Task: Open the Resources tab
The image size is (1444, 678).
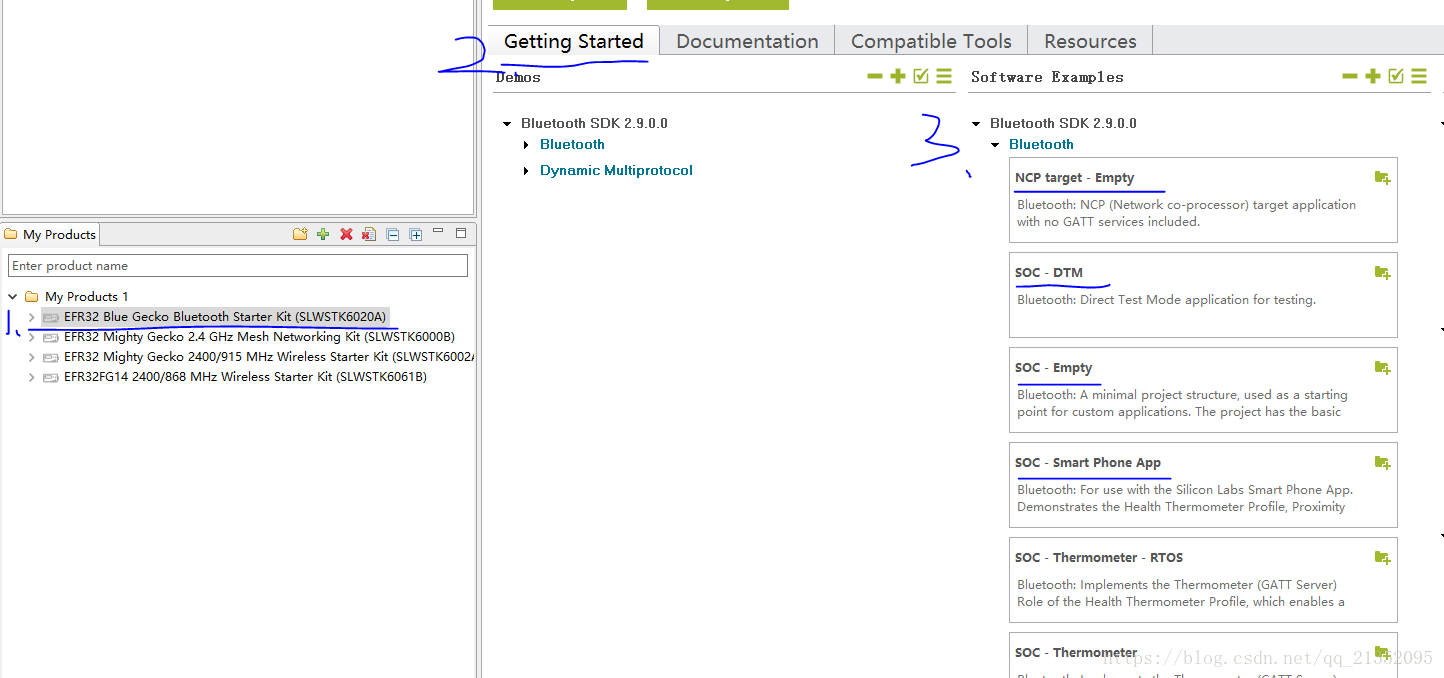Action: tap(1090, 41)
